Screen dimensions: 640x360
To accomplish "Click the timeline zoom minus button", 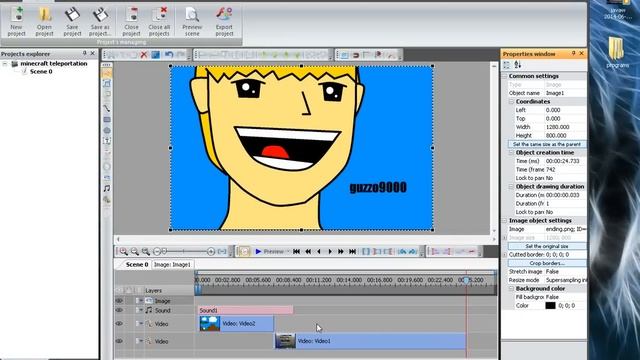I will [x=157, y=252].
